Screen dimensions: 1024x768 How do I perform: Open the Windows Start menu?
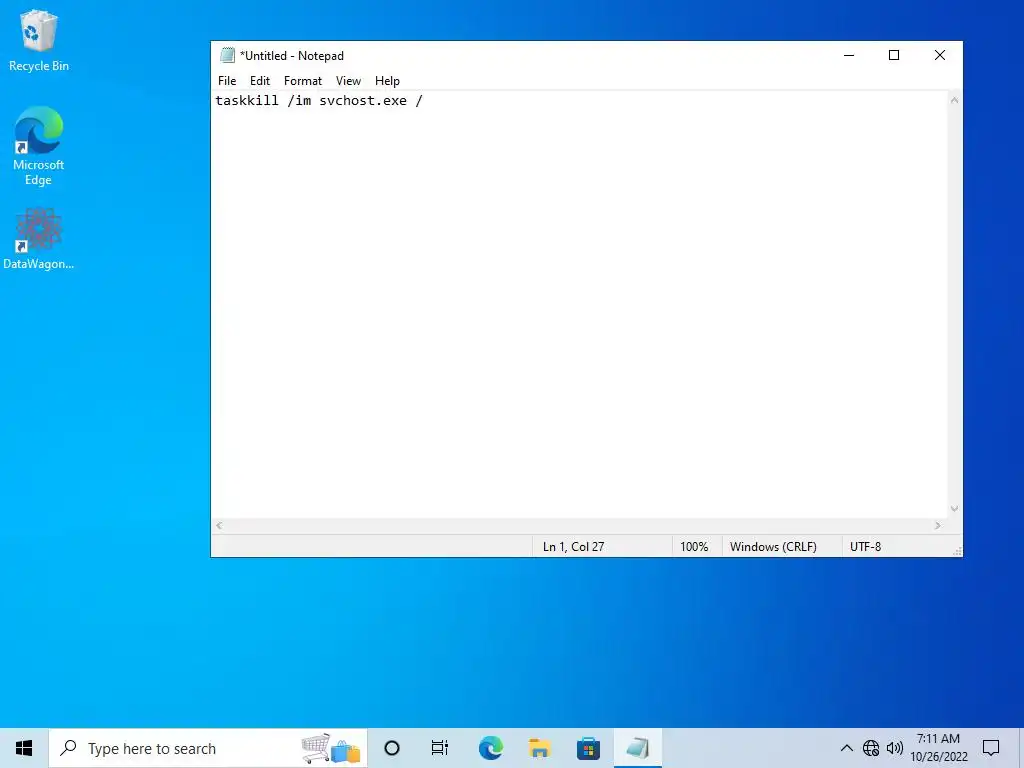click(x=24, y=748)
